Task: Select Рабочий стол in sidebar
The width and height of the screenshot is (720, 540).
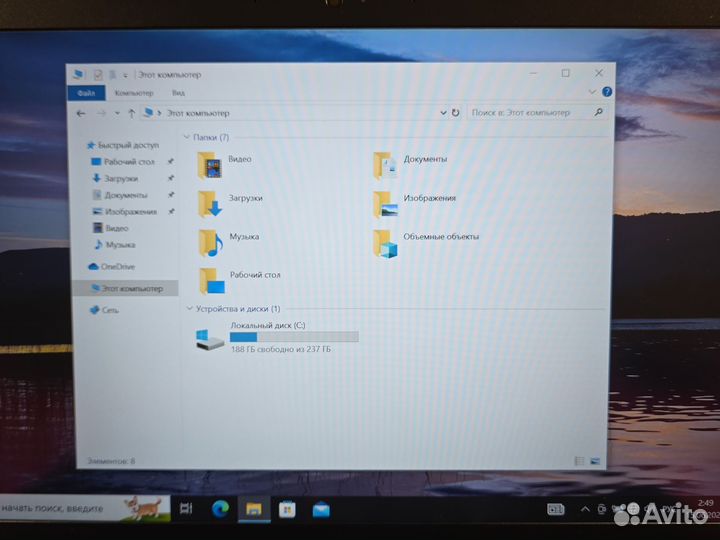Action: (x=123, y=162)
